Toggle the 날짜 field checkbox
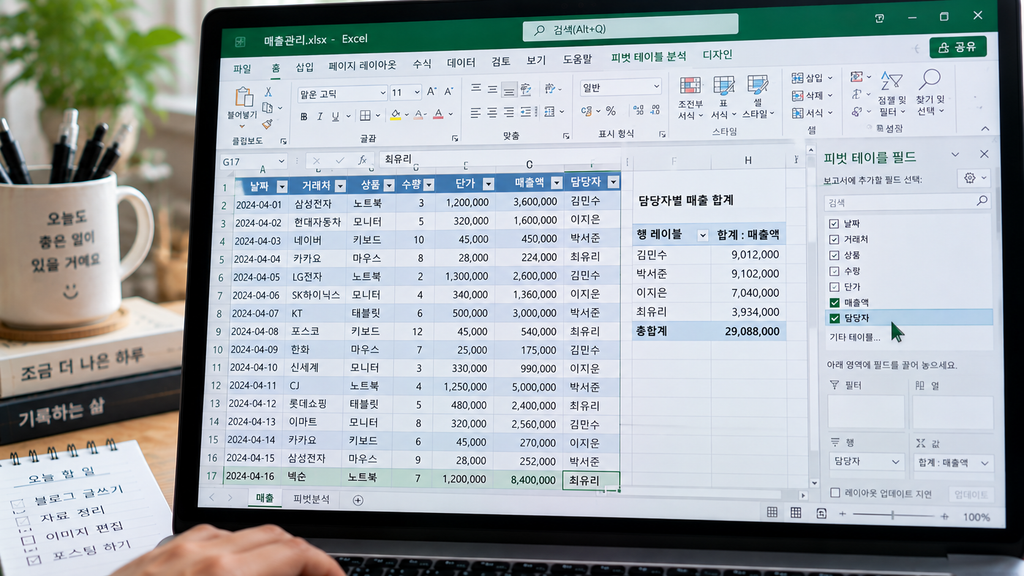 point(834,223)
